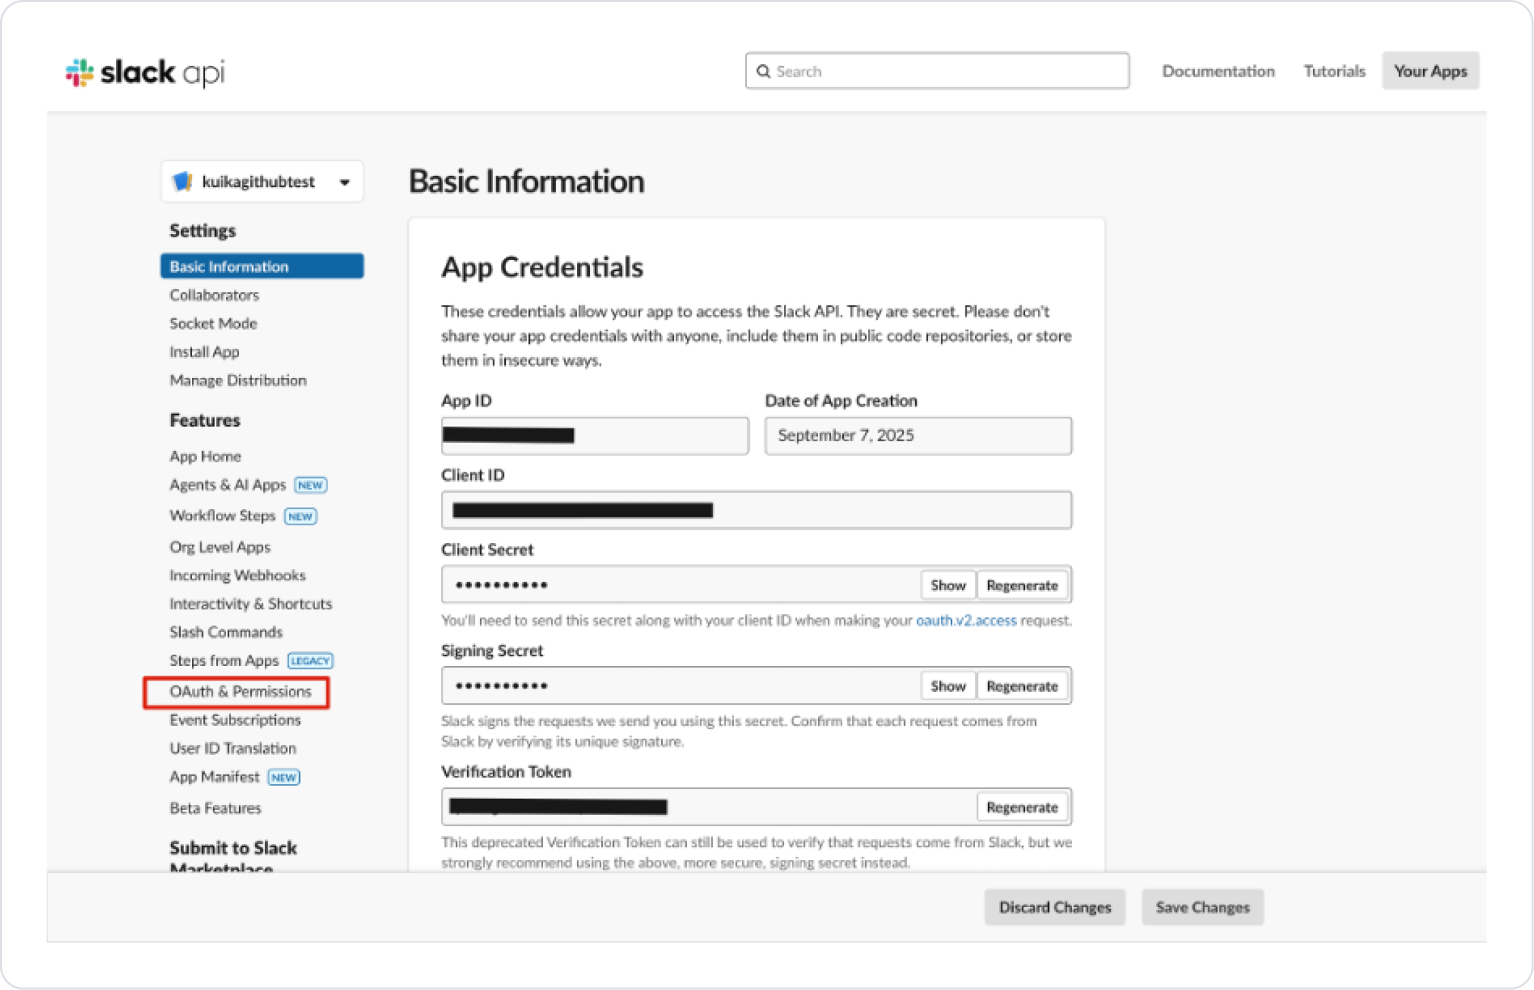This screenshot has height=990, width=1534.
Task: Show the Signing Secret
Action: coord(948,686)
